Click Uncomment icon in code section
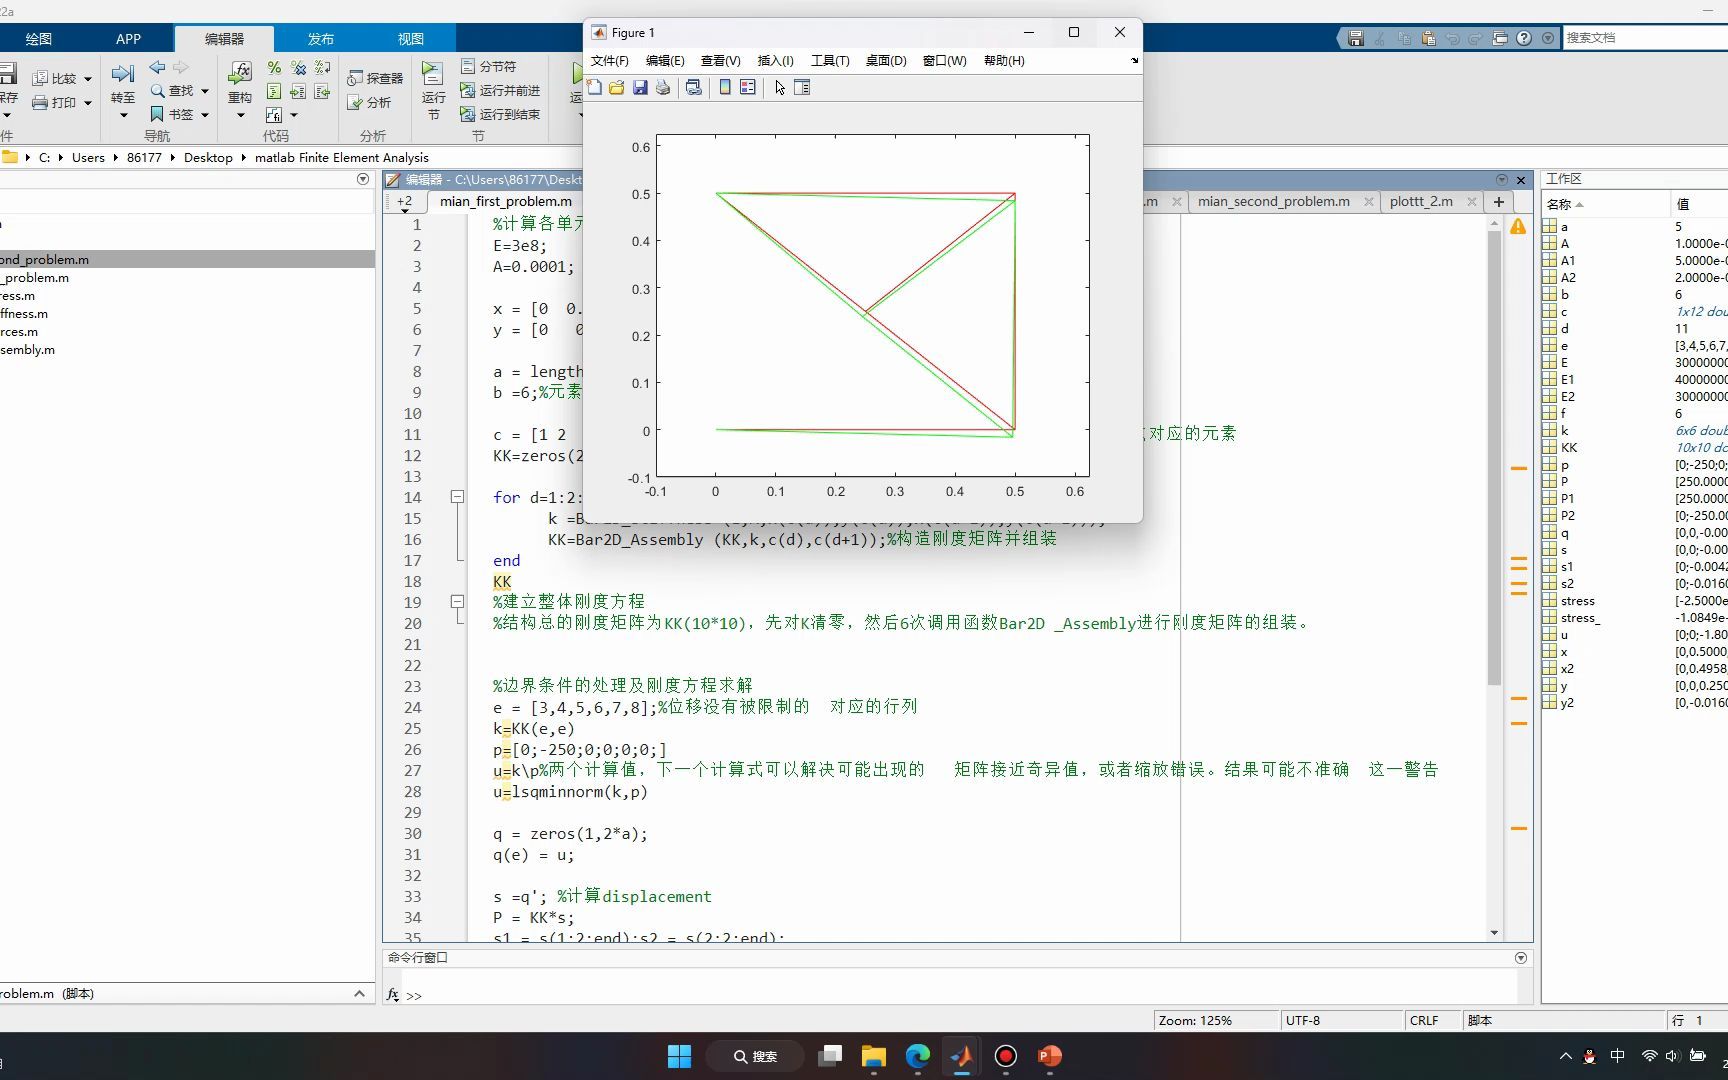1728x1080 pixels. [298, 68]
